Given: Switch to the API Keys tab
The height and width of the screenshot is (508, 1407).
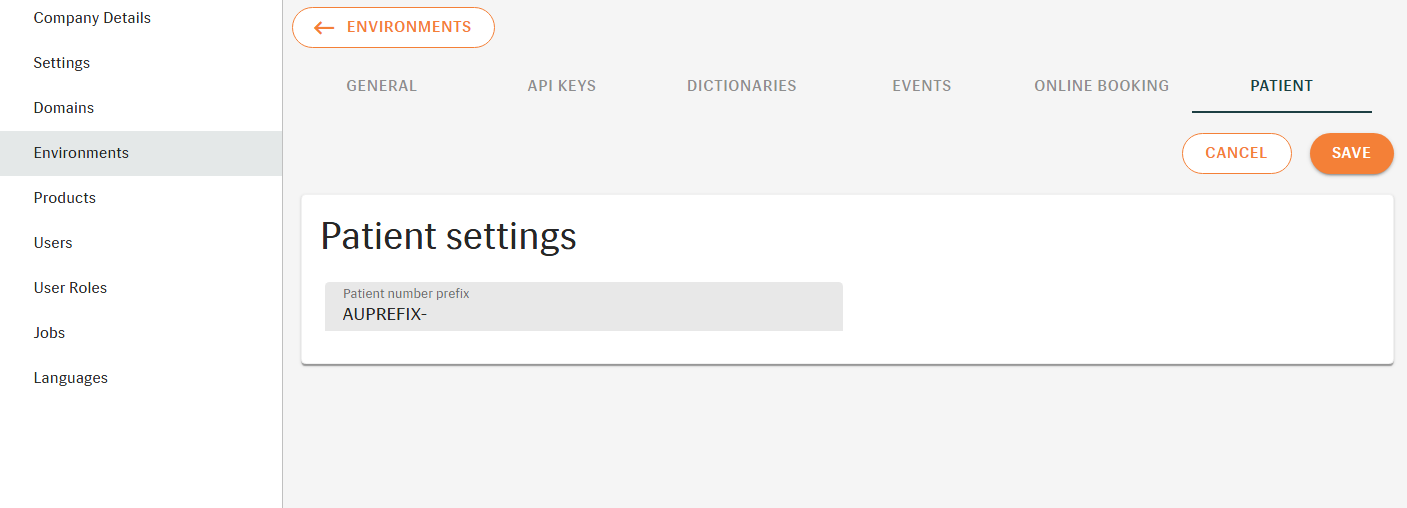Looking at the screenshot, I should pos(561,86).
